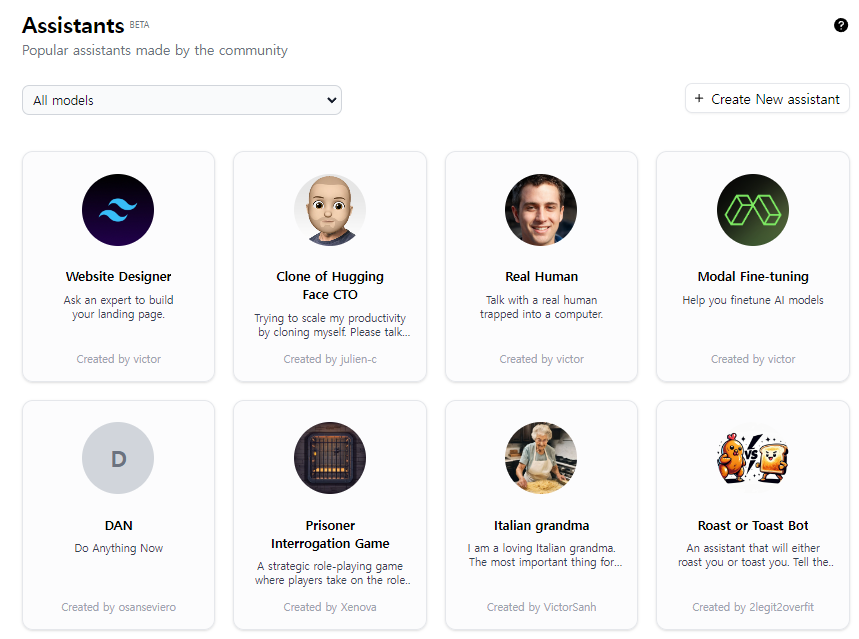This screenshot has width=859, height=639.
Task: Click the Roast or Toast Bot title
Action: 753,525
